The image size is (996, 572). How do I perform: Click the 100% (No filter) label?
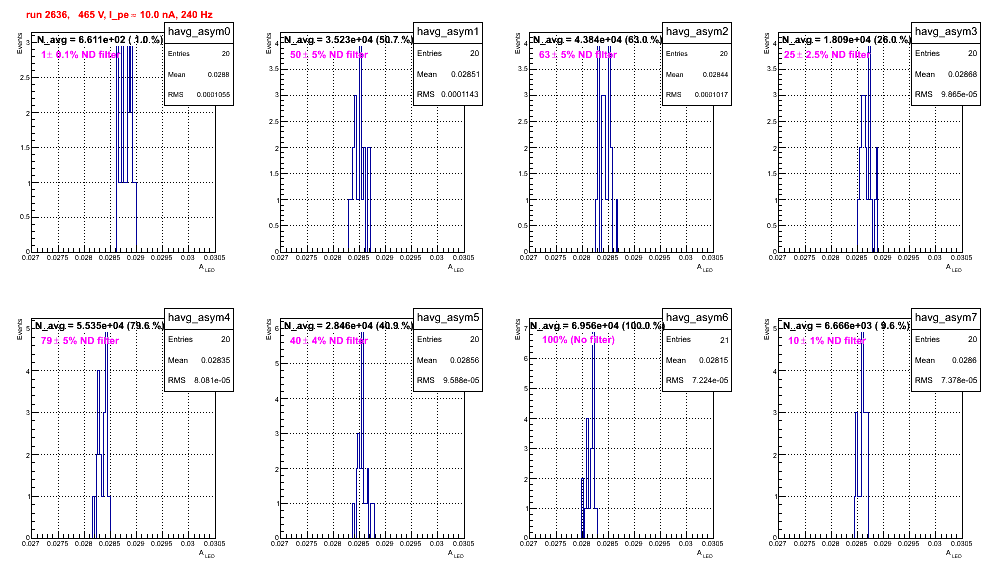(579, 340)
